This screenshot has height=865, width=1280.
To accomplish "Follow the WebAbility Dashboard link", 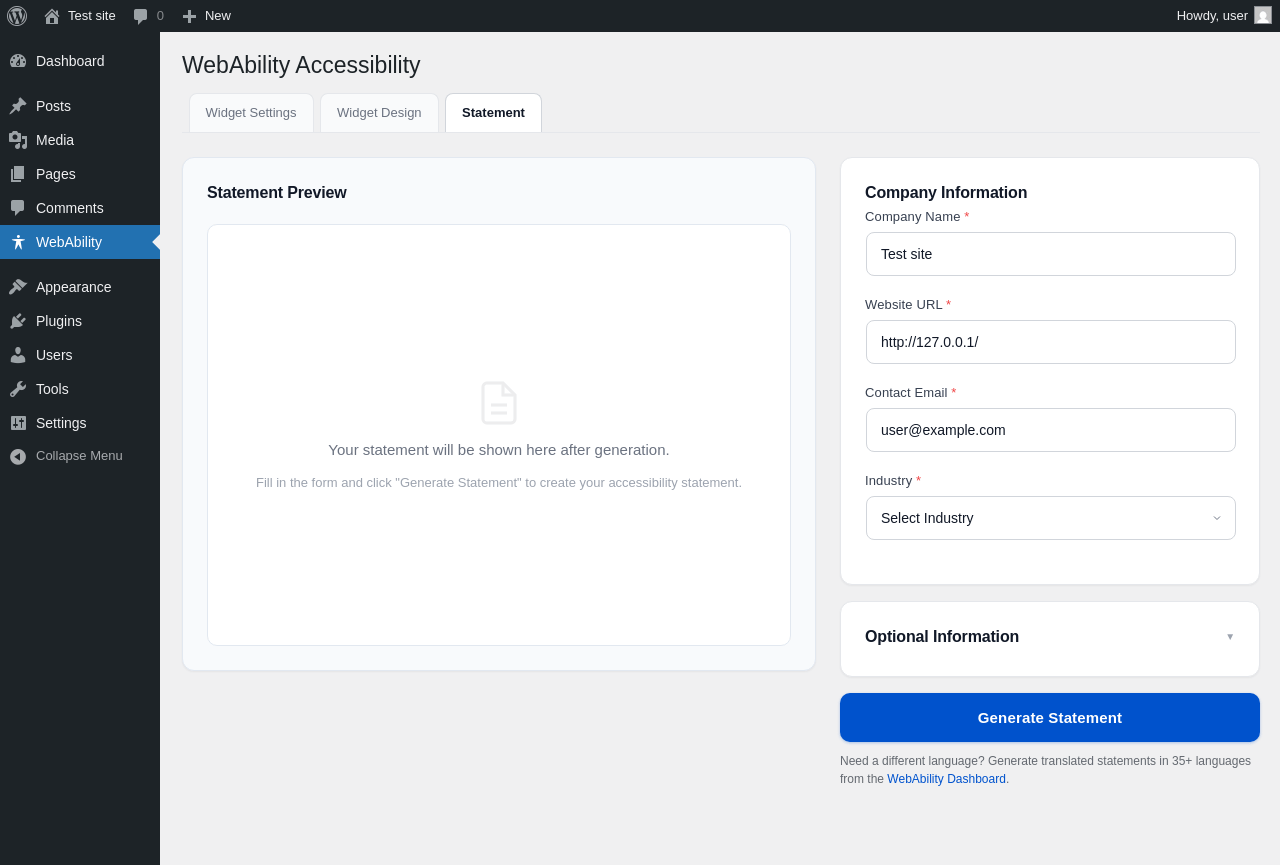I will pos(946,779).
